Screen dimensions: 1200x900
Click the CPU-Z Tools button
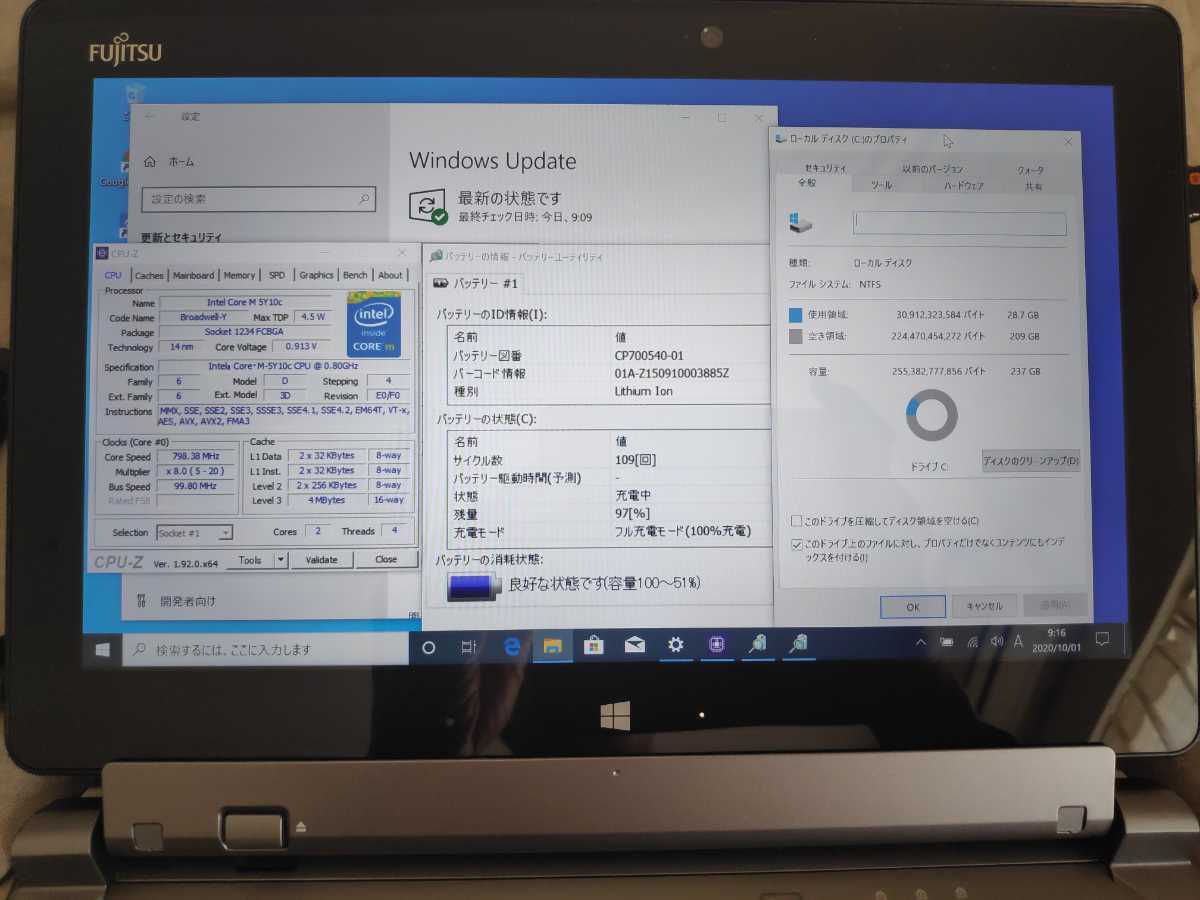pos(249,560)
